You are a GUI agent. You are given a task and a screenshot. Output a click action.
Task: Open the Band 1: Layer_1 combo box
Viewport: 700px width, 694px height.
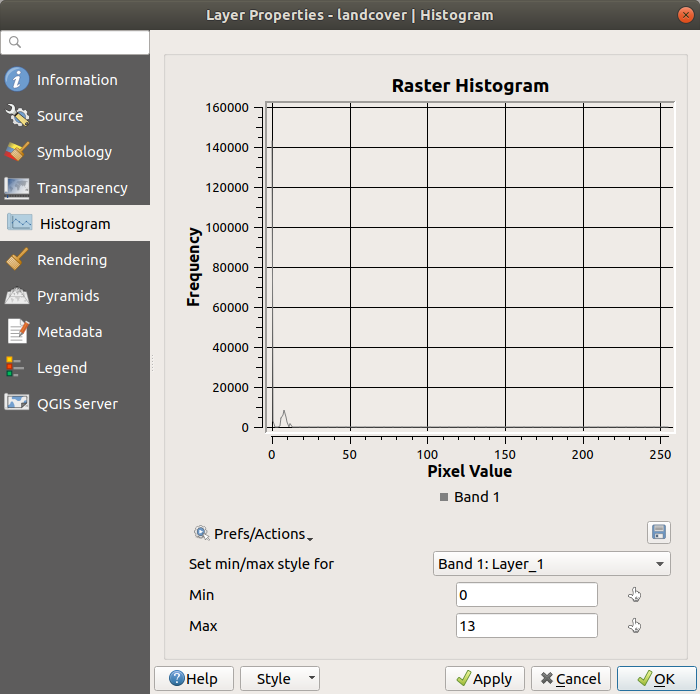552,564
